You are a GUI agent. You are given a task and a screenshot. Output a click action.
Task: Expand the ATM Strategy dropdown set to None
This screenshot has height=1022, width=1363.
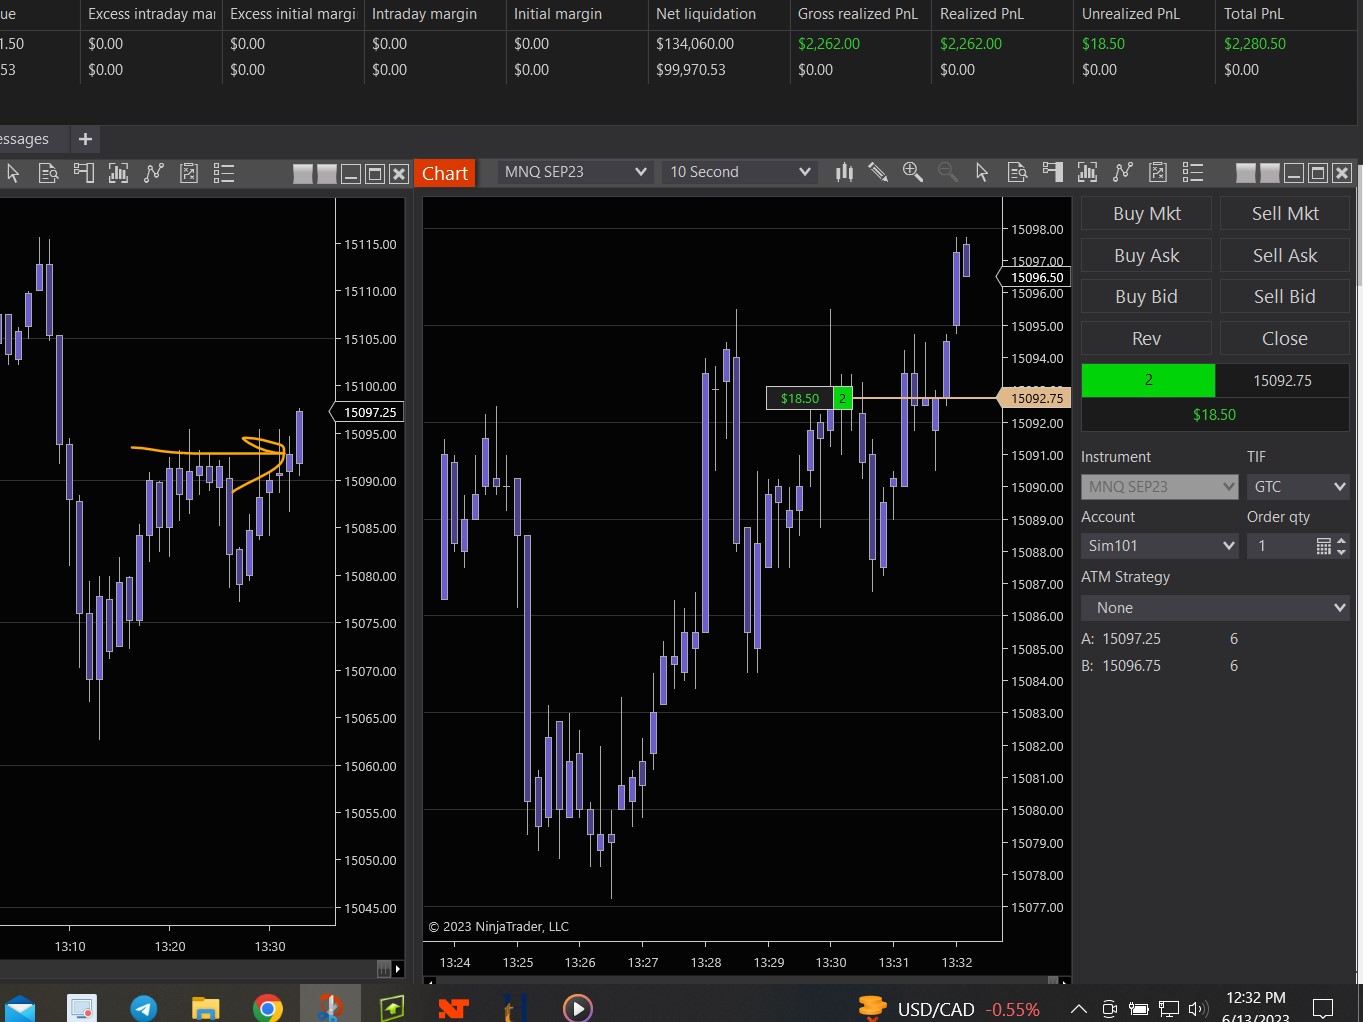[x=1215, y=608]
